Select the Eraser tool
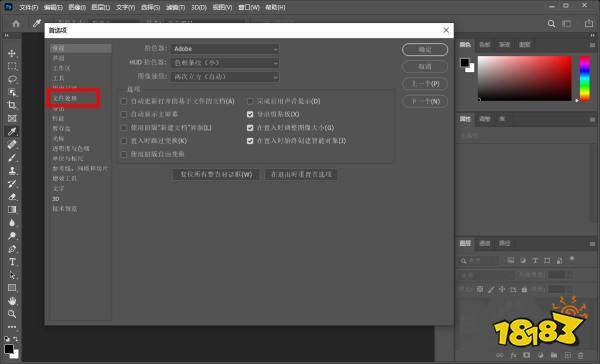600x364 pixels. tap(12, 196)
